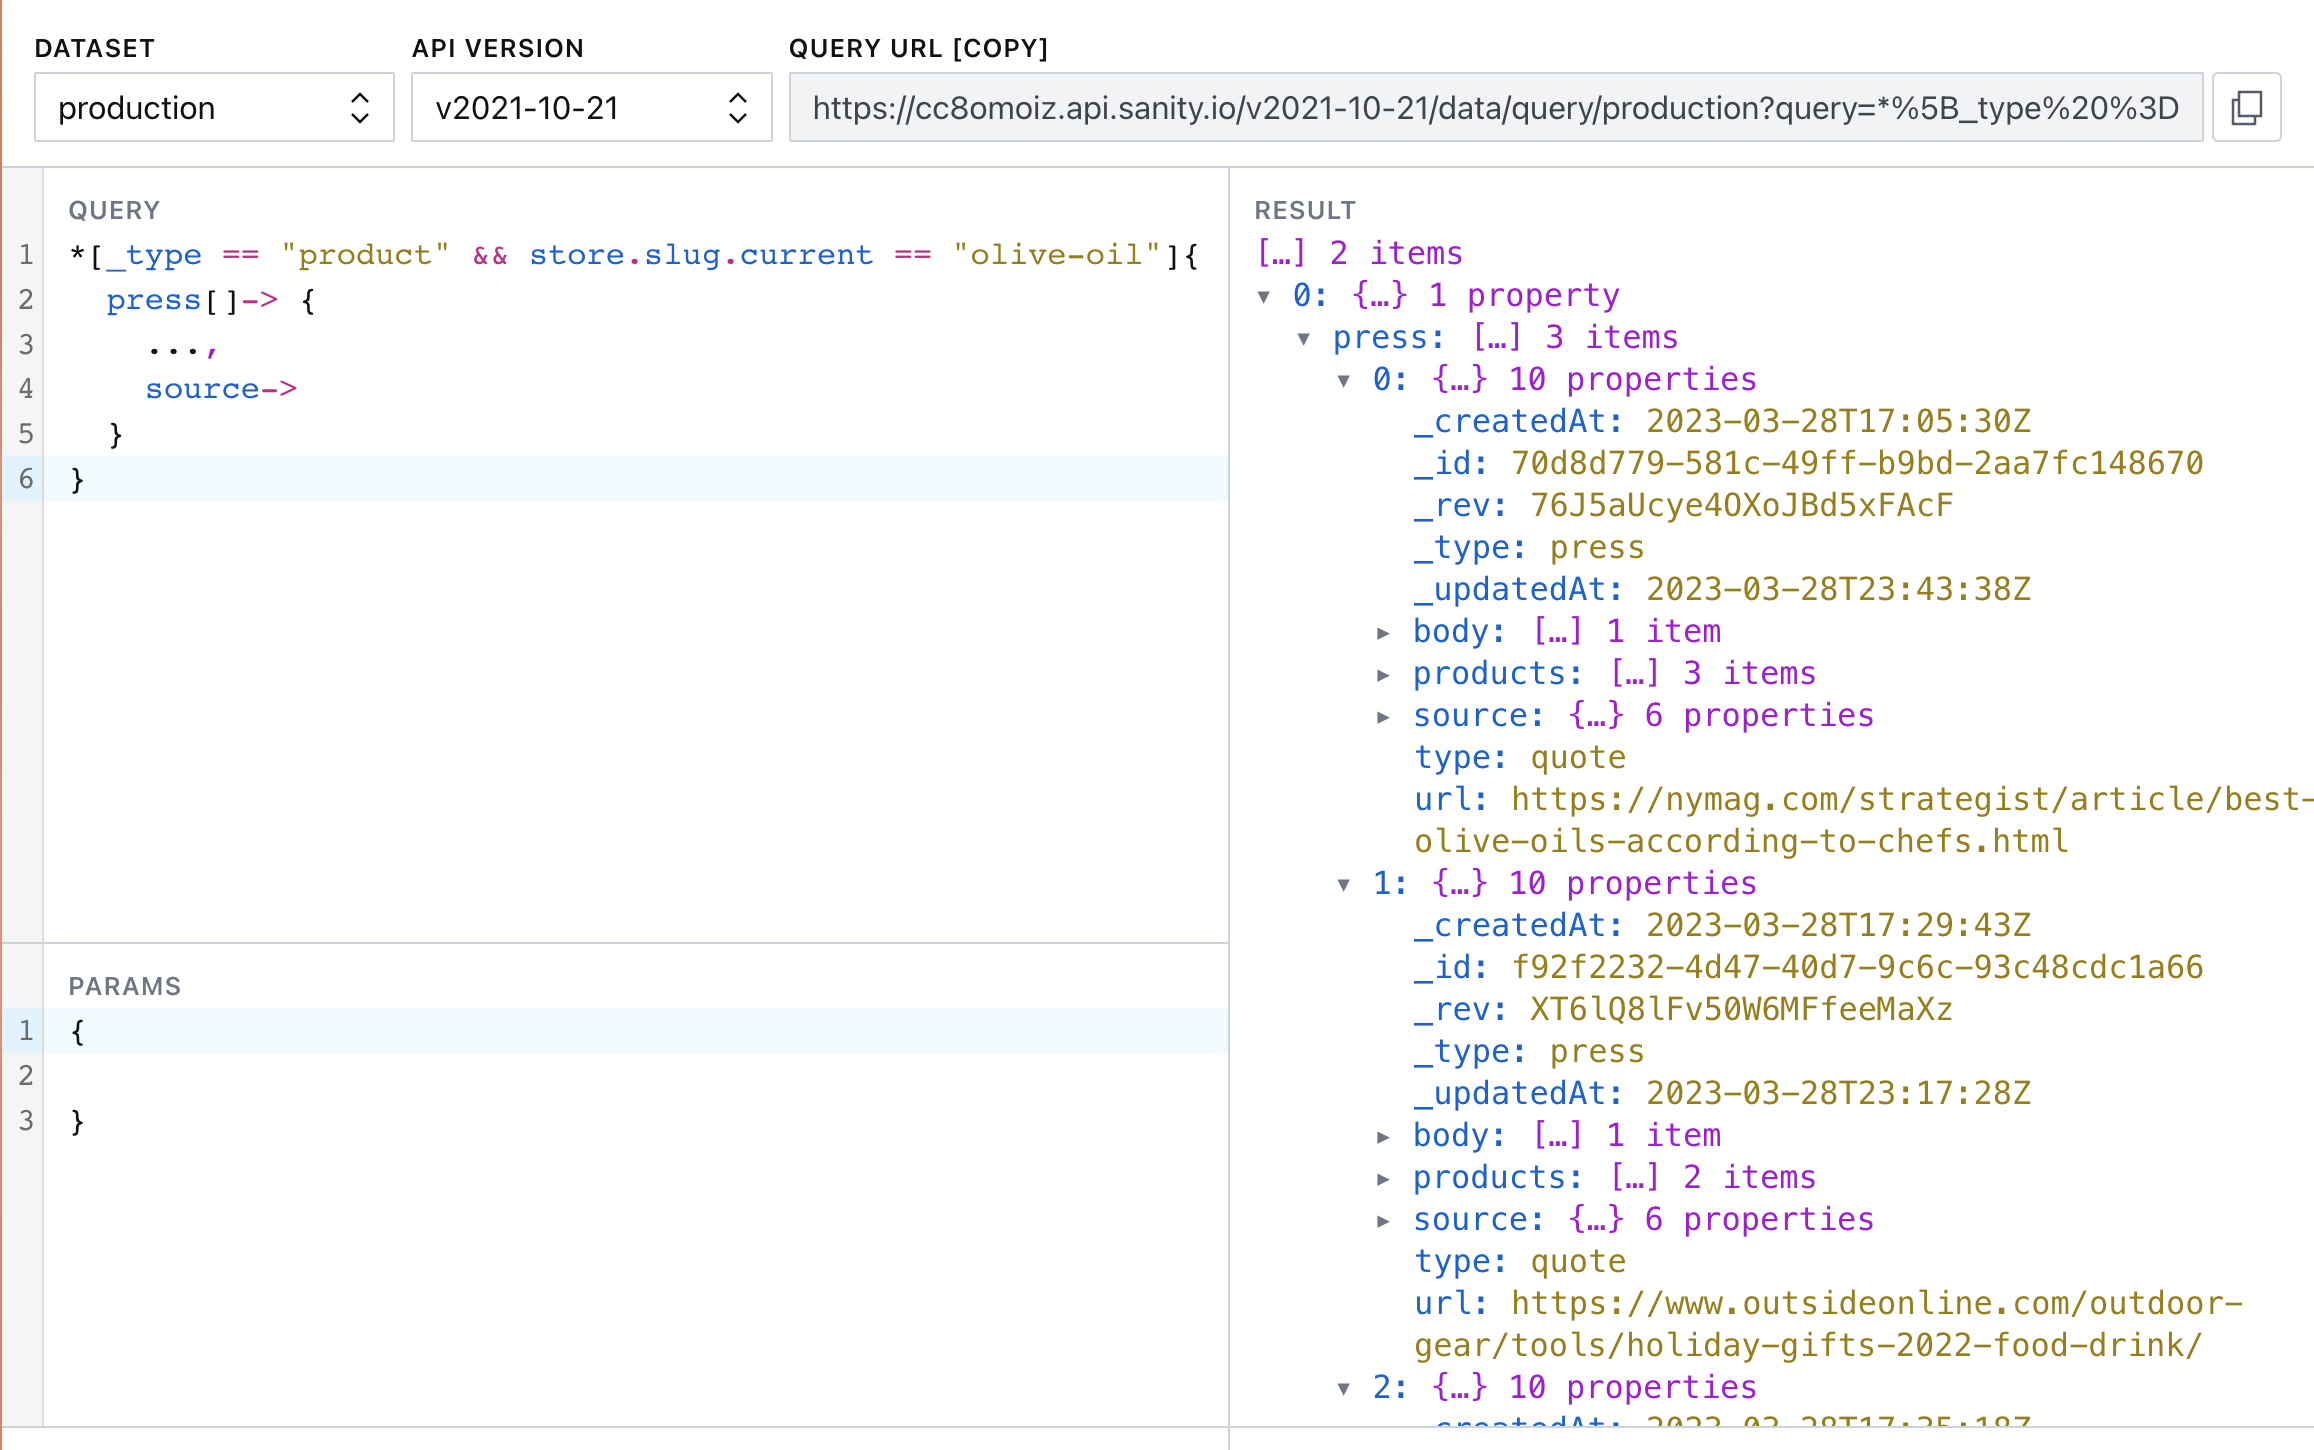2314x1450 pixels.
Task: Expand products array with 3 items
Action: pyautogui.click(x=1383, y=674)
